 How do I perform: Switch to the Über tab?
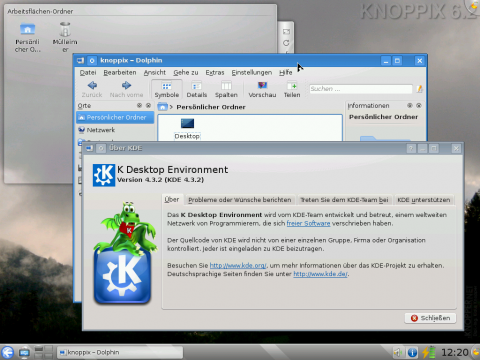(x=172, y=200)
